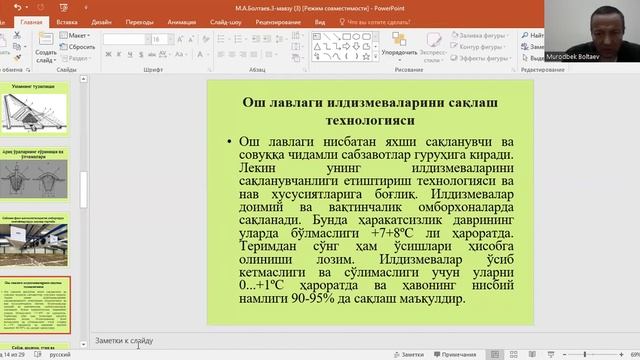
Task: Switch to the Вставка tab
Action: (x=67, y=22)
